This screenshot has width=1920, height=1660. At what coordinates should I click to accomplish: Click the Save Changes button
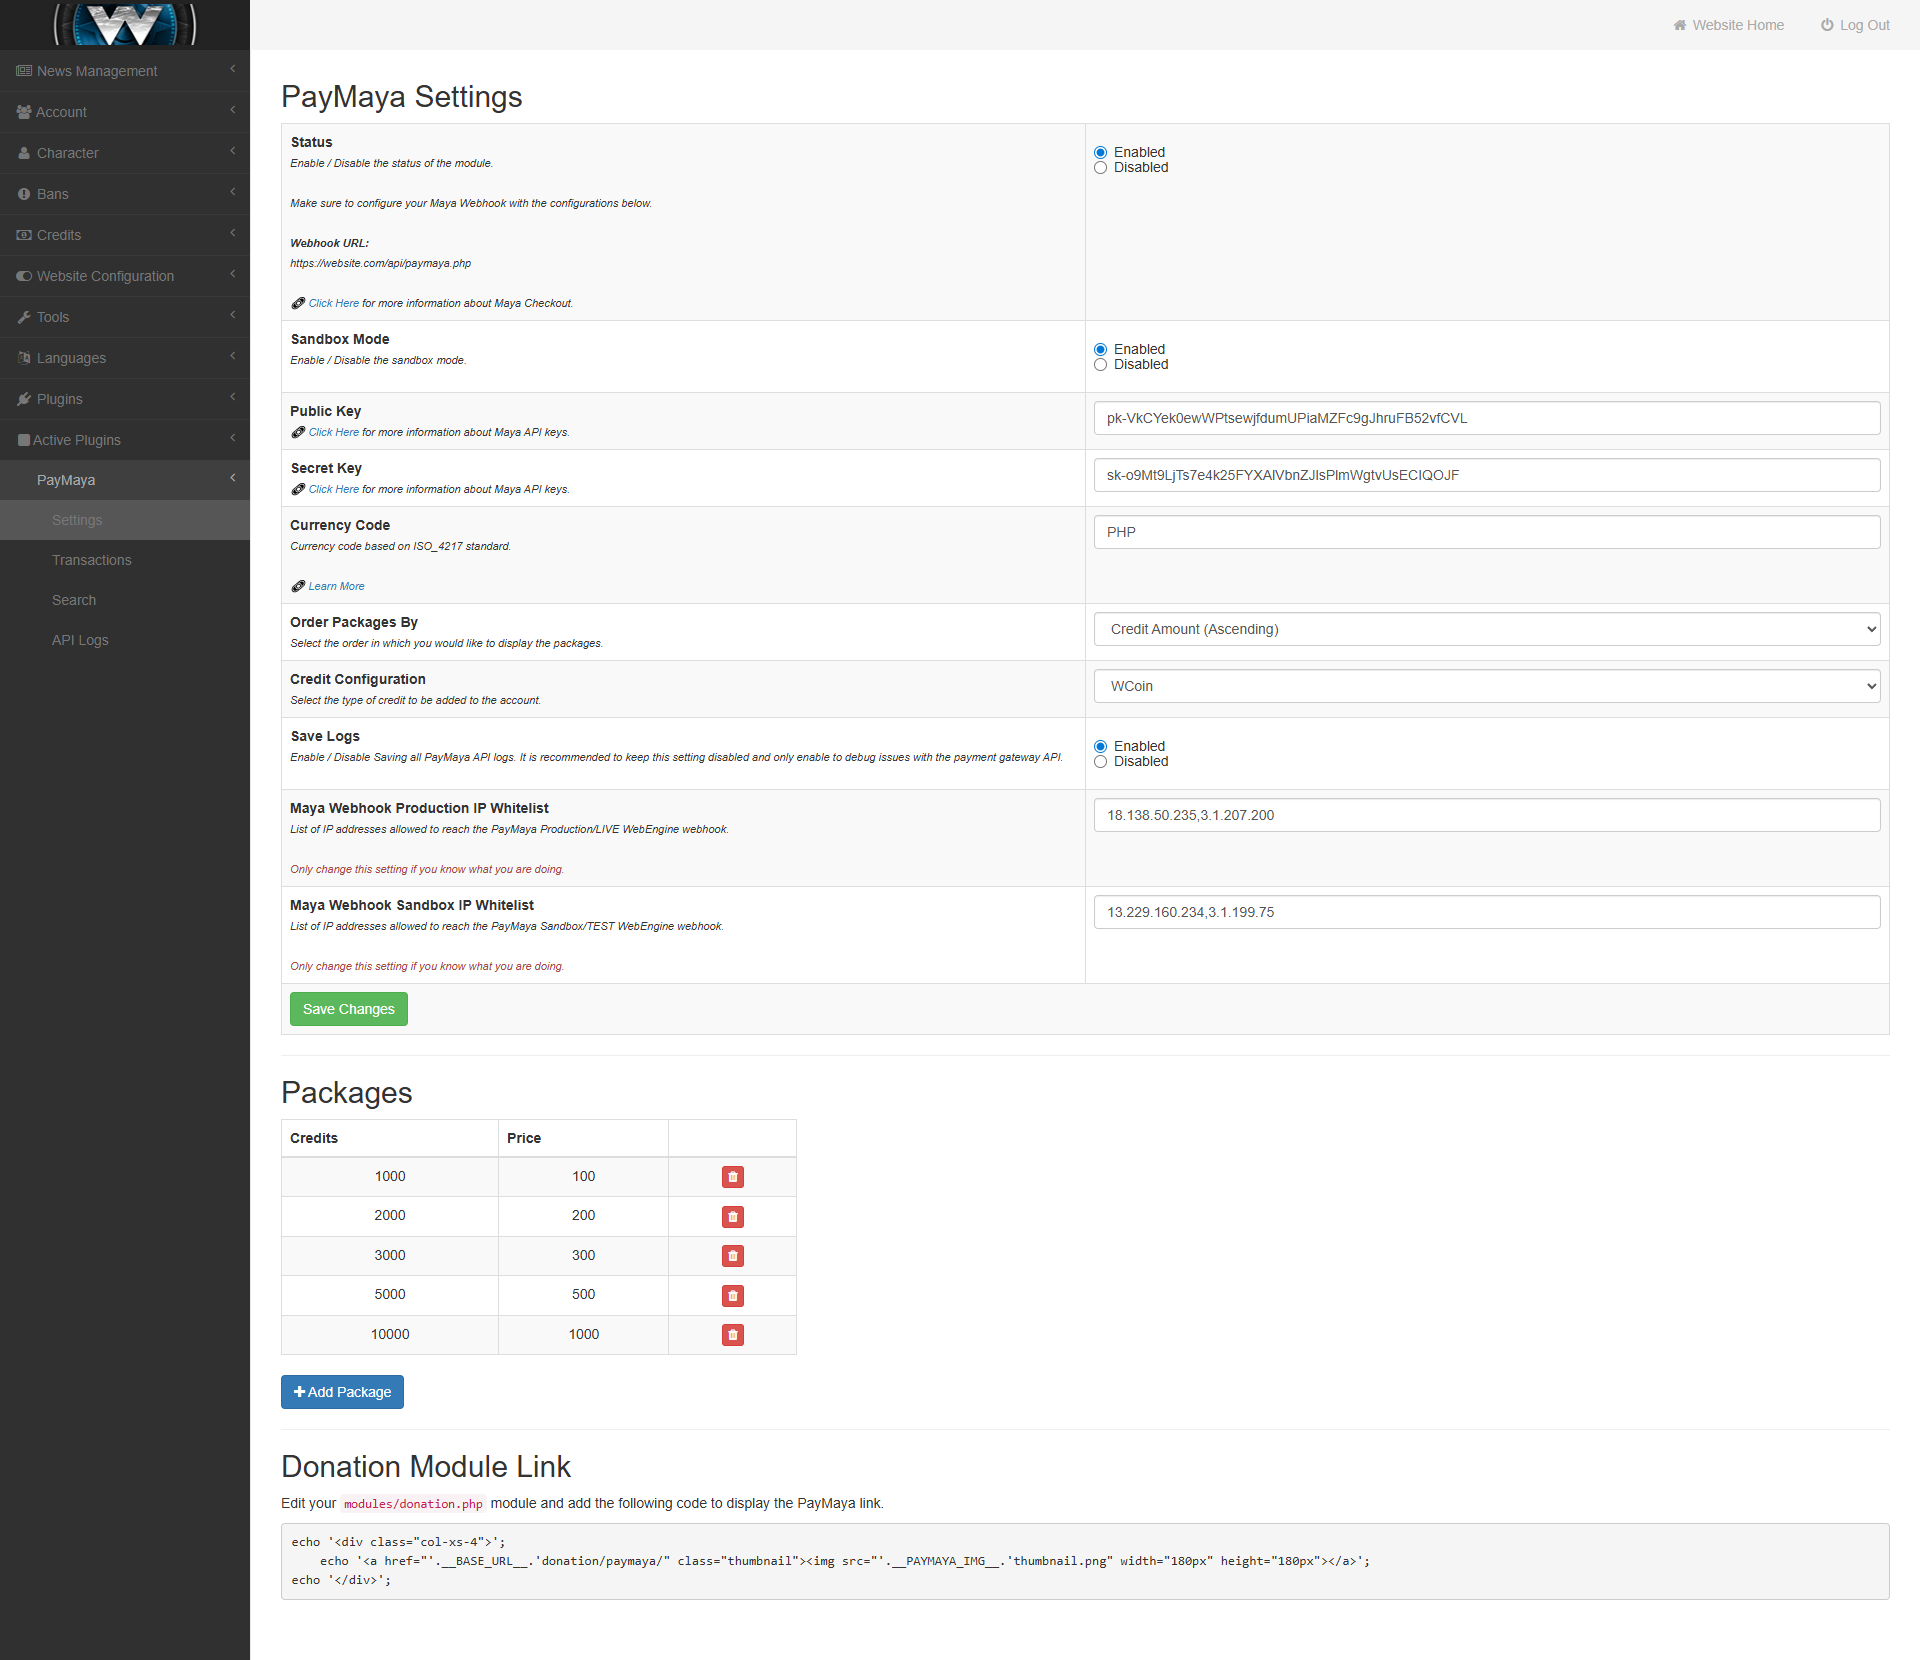pos(348,1009)
